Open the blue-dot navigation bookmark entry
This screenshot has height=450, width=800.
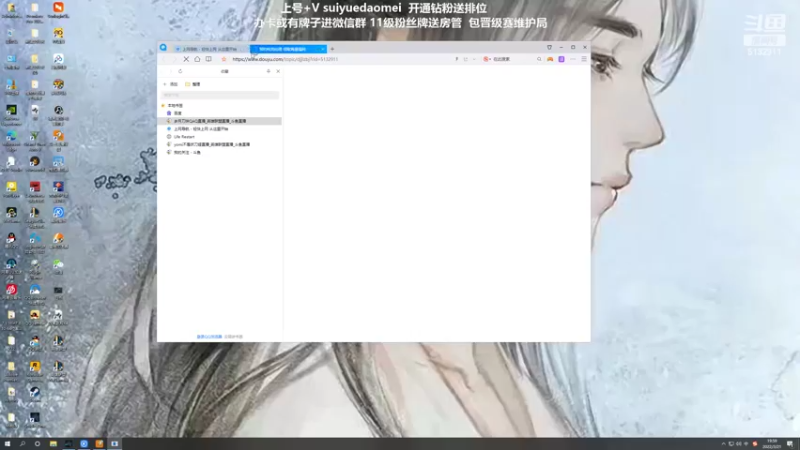coord(198,129)
